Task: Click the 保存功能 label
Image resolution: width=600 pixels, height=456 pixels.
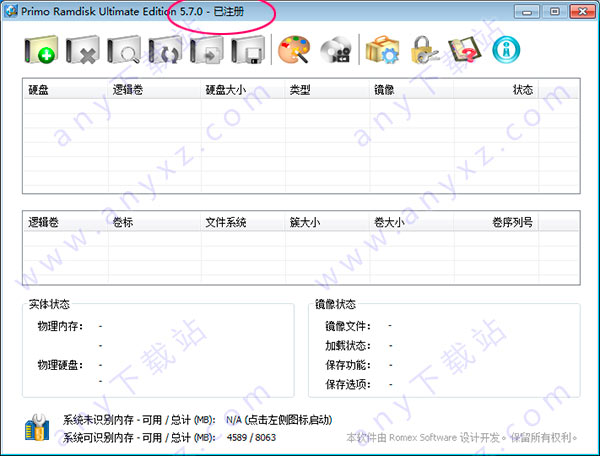Action: click(348, 365)
